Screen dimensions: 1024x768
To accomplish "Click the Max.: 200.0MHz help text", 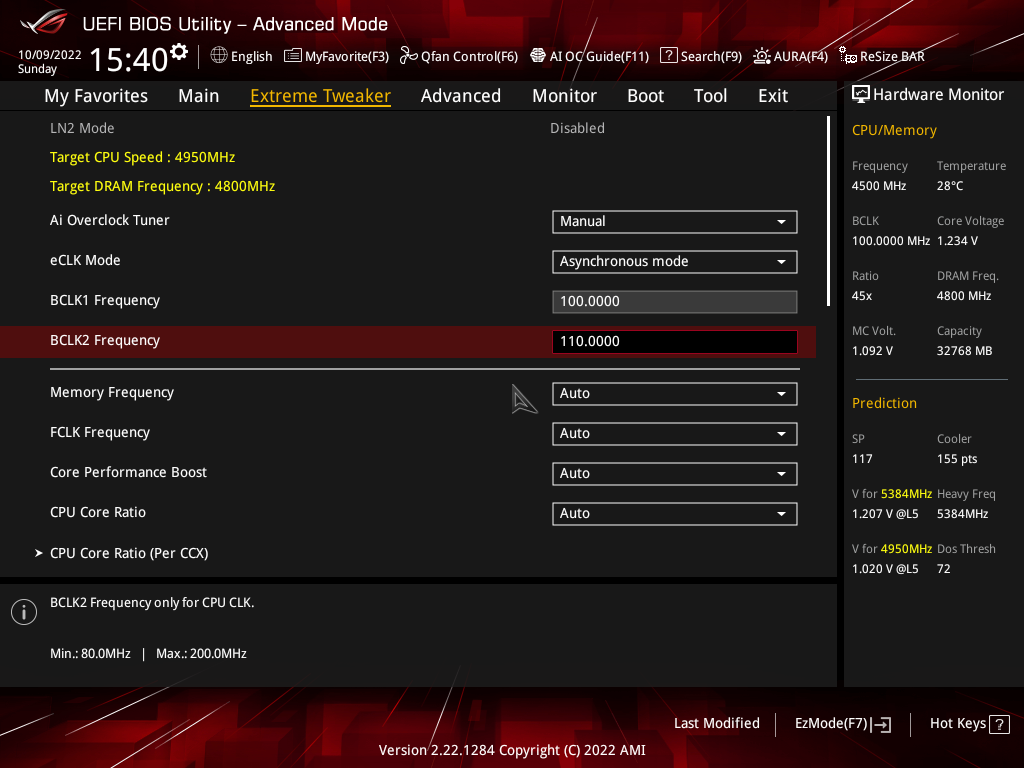I will coord(201,653).
